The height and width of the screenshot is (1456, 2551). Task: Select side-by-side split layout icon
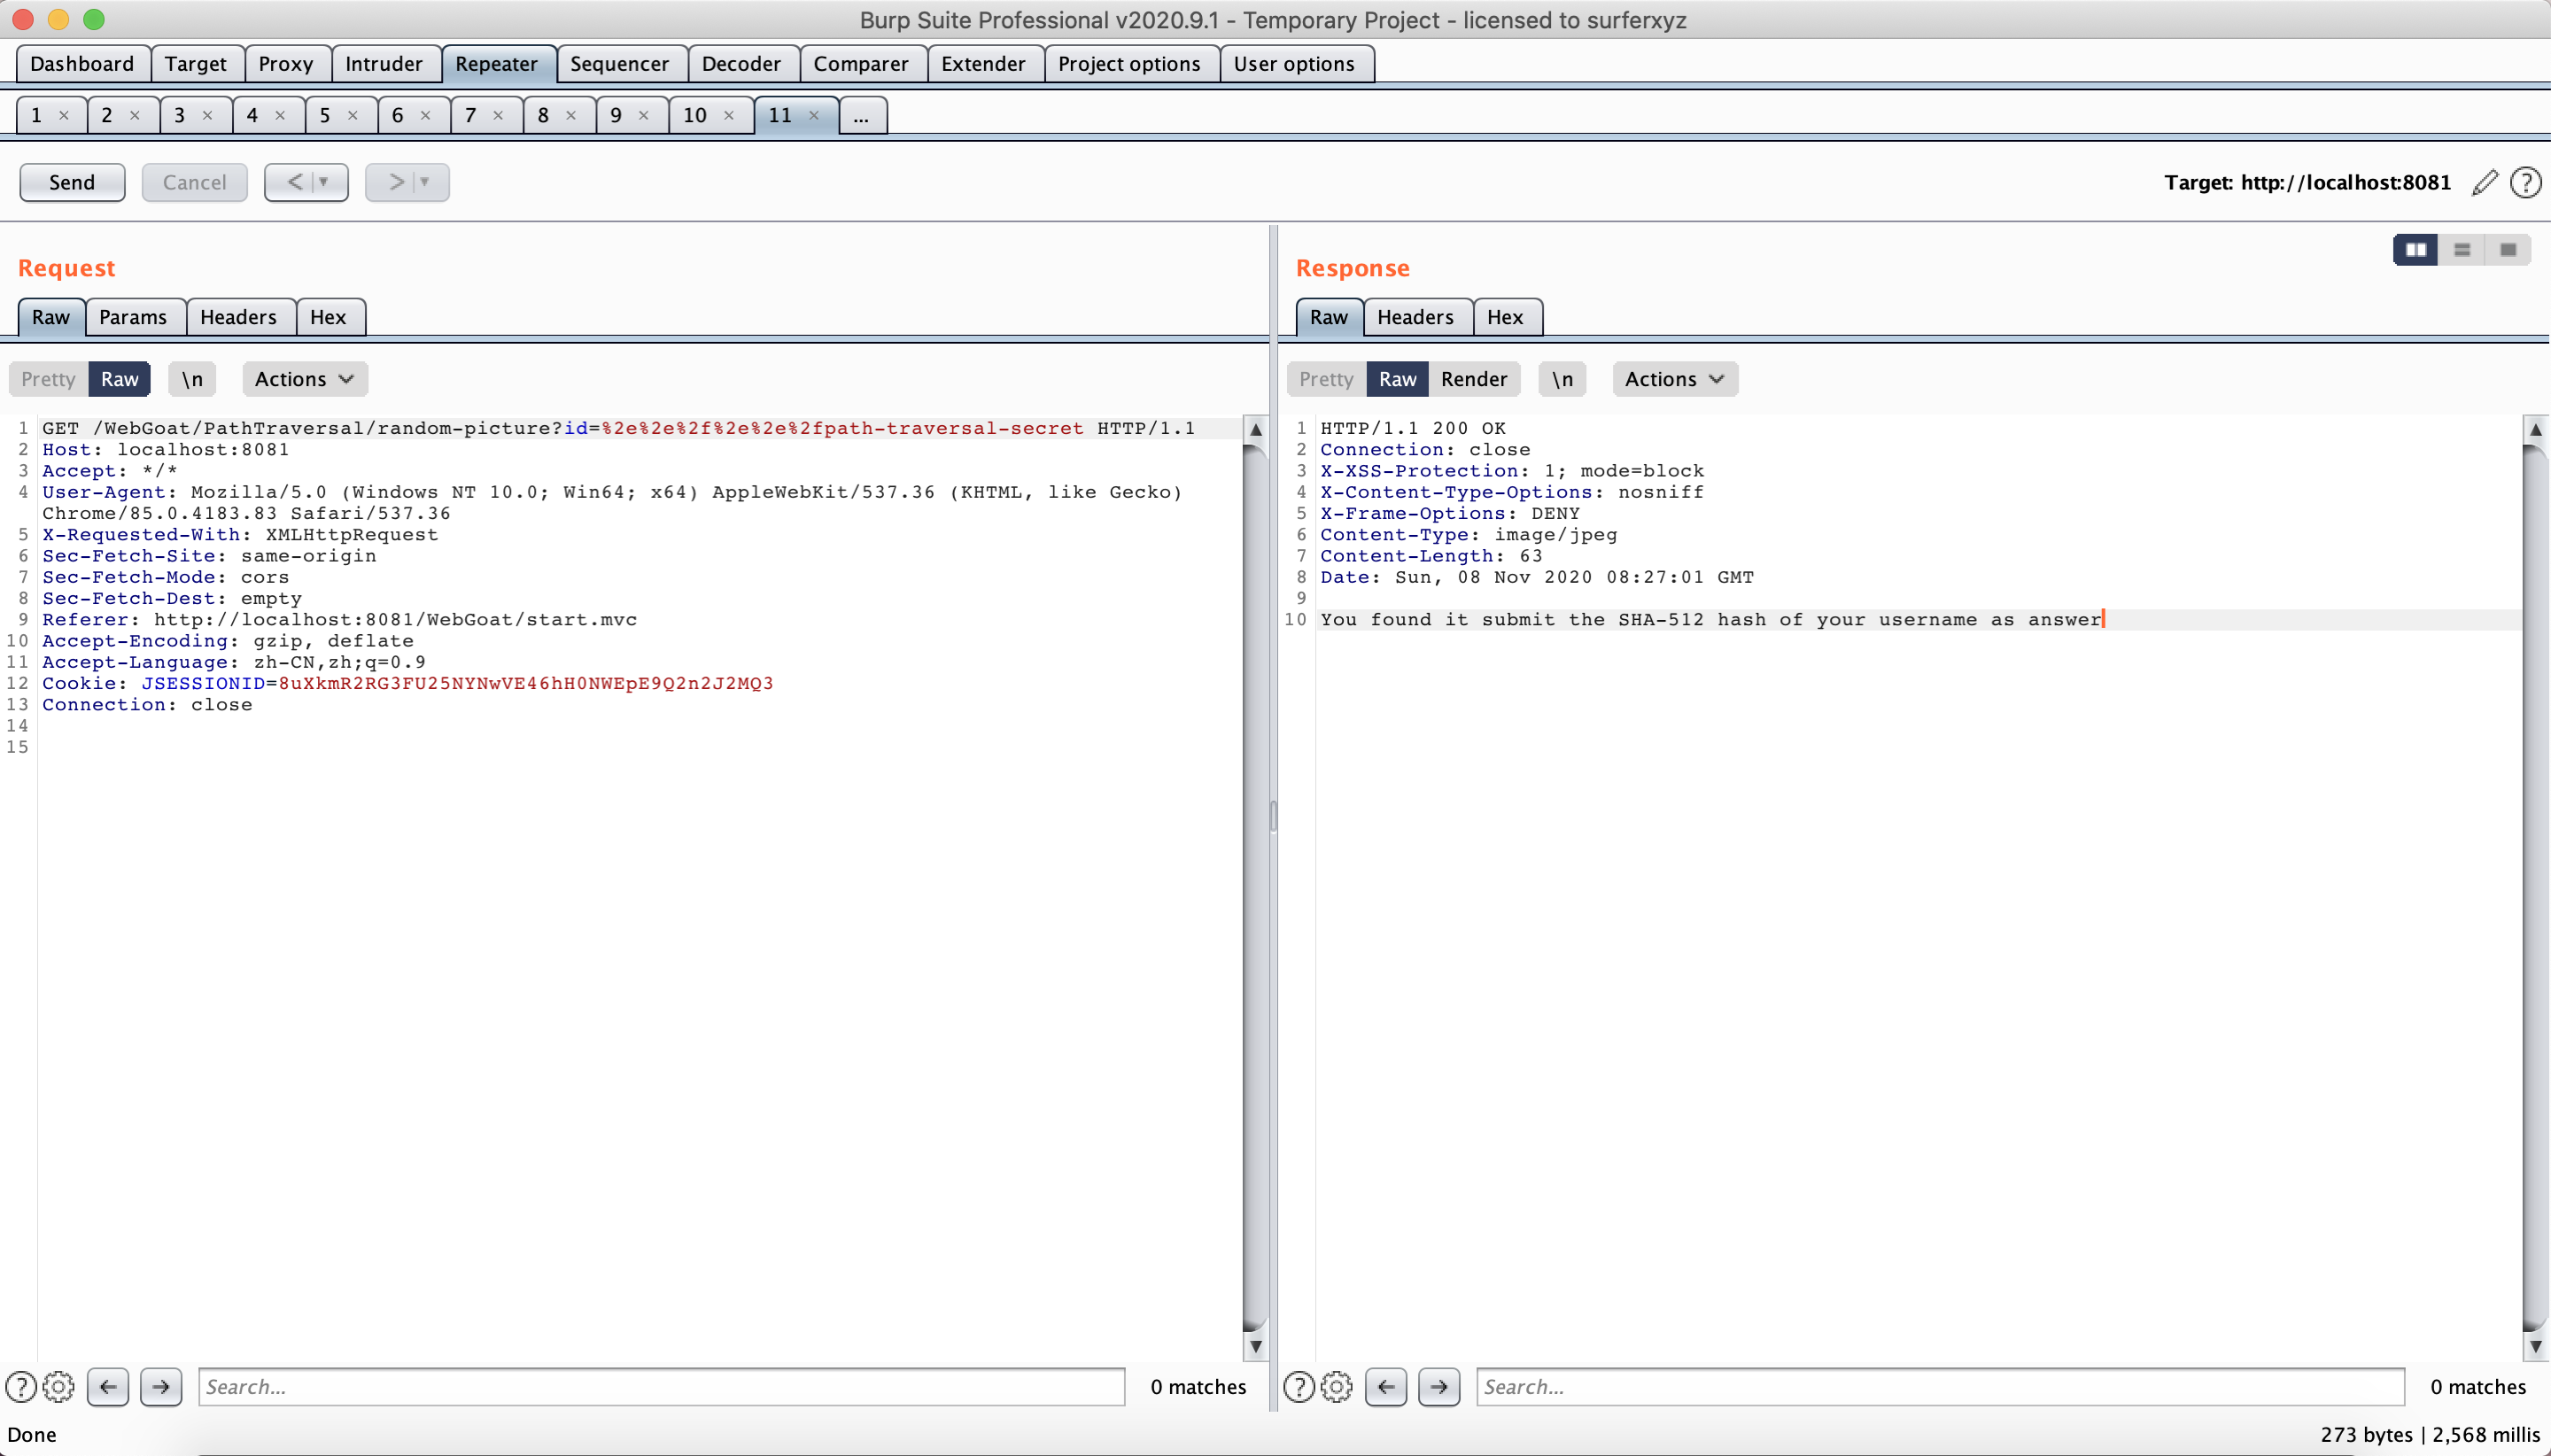(2415, 250)
